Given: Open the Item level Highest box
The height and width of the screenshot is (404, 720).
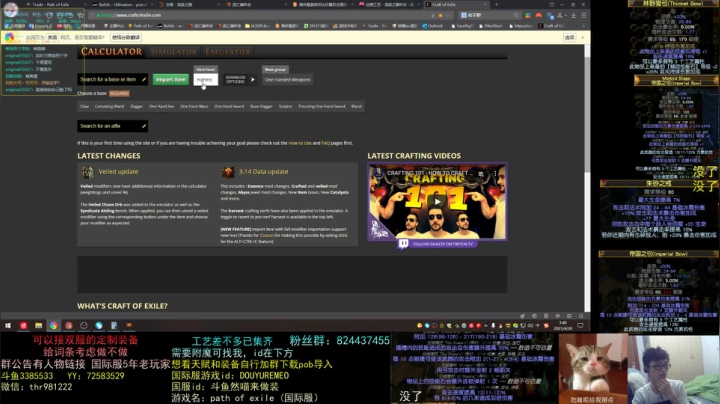Looking at the screenshot, I should [x=205, y=79].
